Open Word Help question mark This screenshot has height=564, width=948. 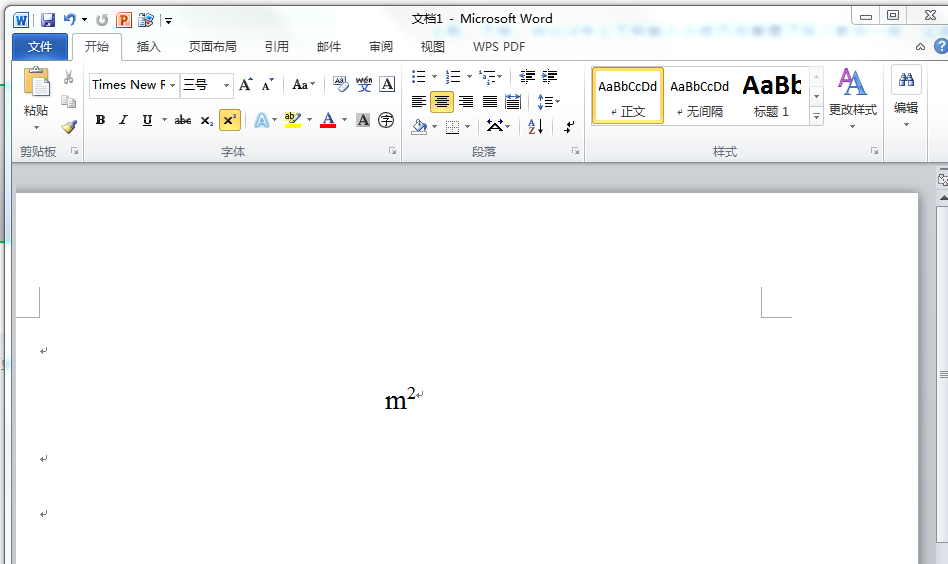tap(941, 47)
